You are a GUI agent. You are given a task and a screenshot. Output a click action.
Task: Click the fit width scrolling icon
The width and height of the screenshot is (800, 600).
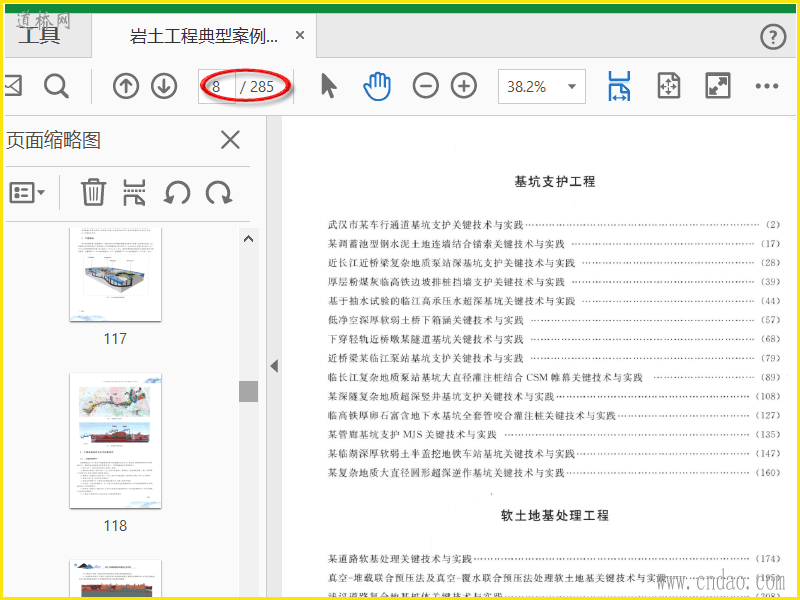[619, 86]
